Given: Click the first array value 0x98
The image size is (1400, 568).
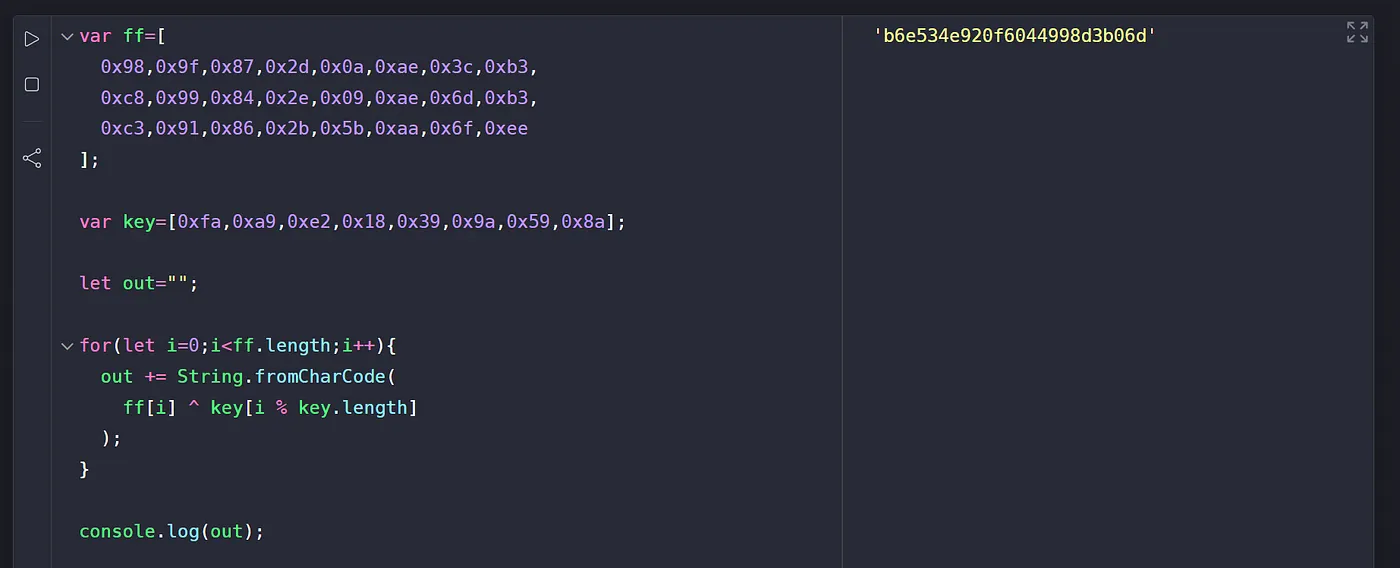Looking at the screenshot, I should (122, 67).
